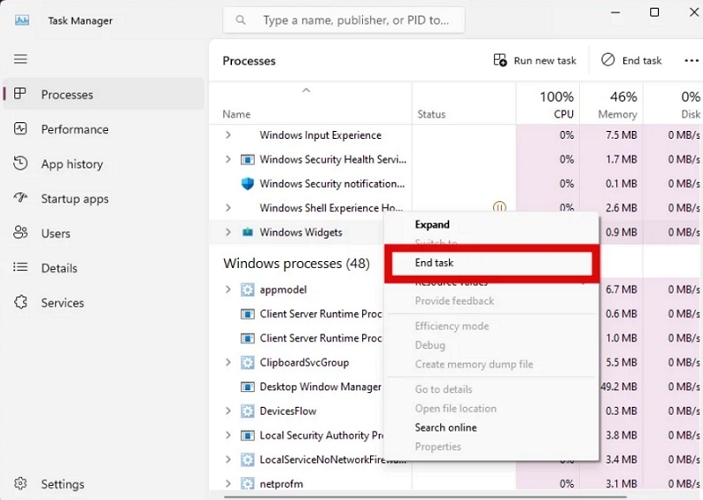Screen dimensions: 703x500
Task: Click the Details list icon
Action: (20, 267)
